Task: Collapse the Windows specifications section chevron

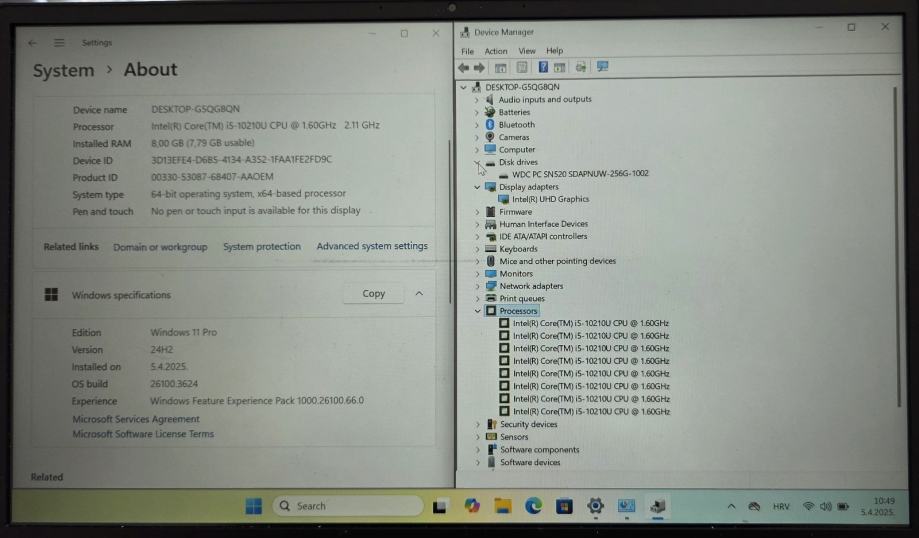Action: click(419, 294)
